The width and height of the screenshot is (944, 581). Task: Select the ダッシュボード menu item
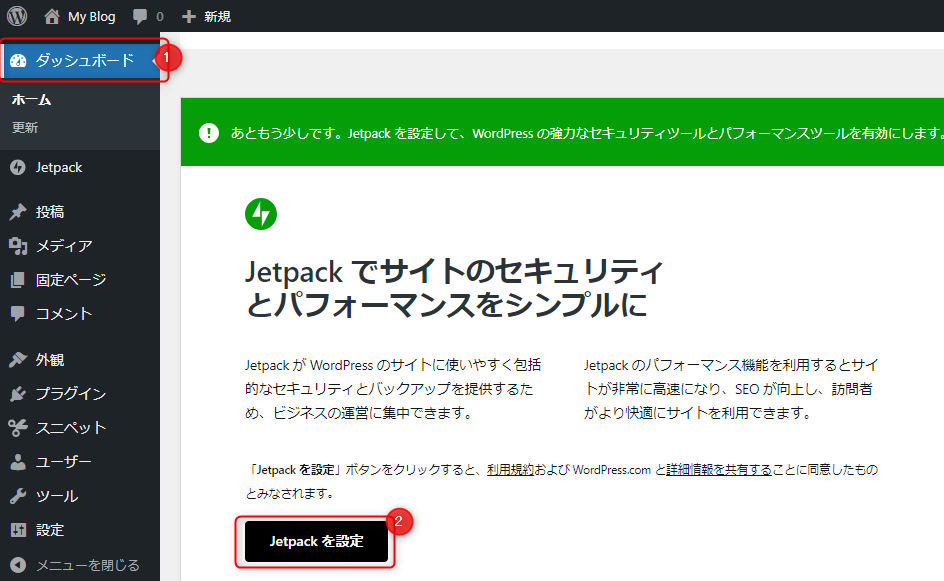[x=84, y=60]
